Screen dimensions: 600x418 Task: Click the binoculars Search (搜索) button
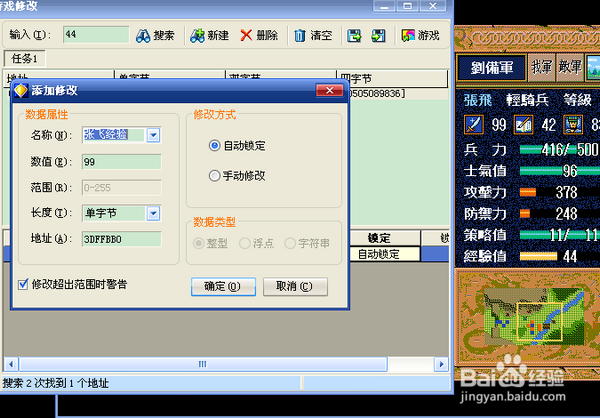(155, 36)
